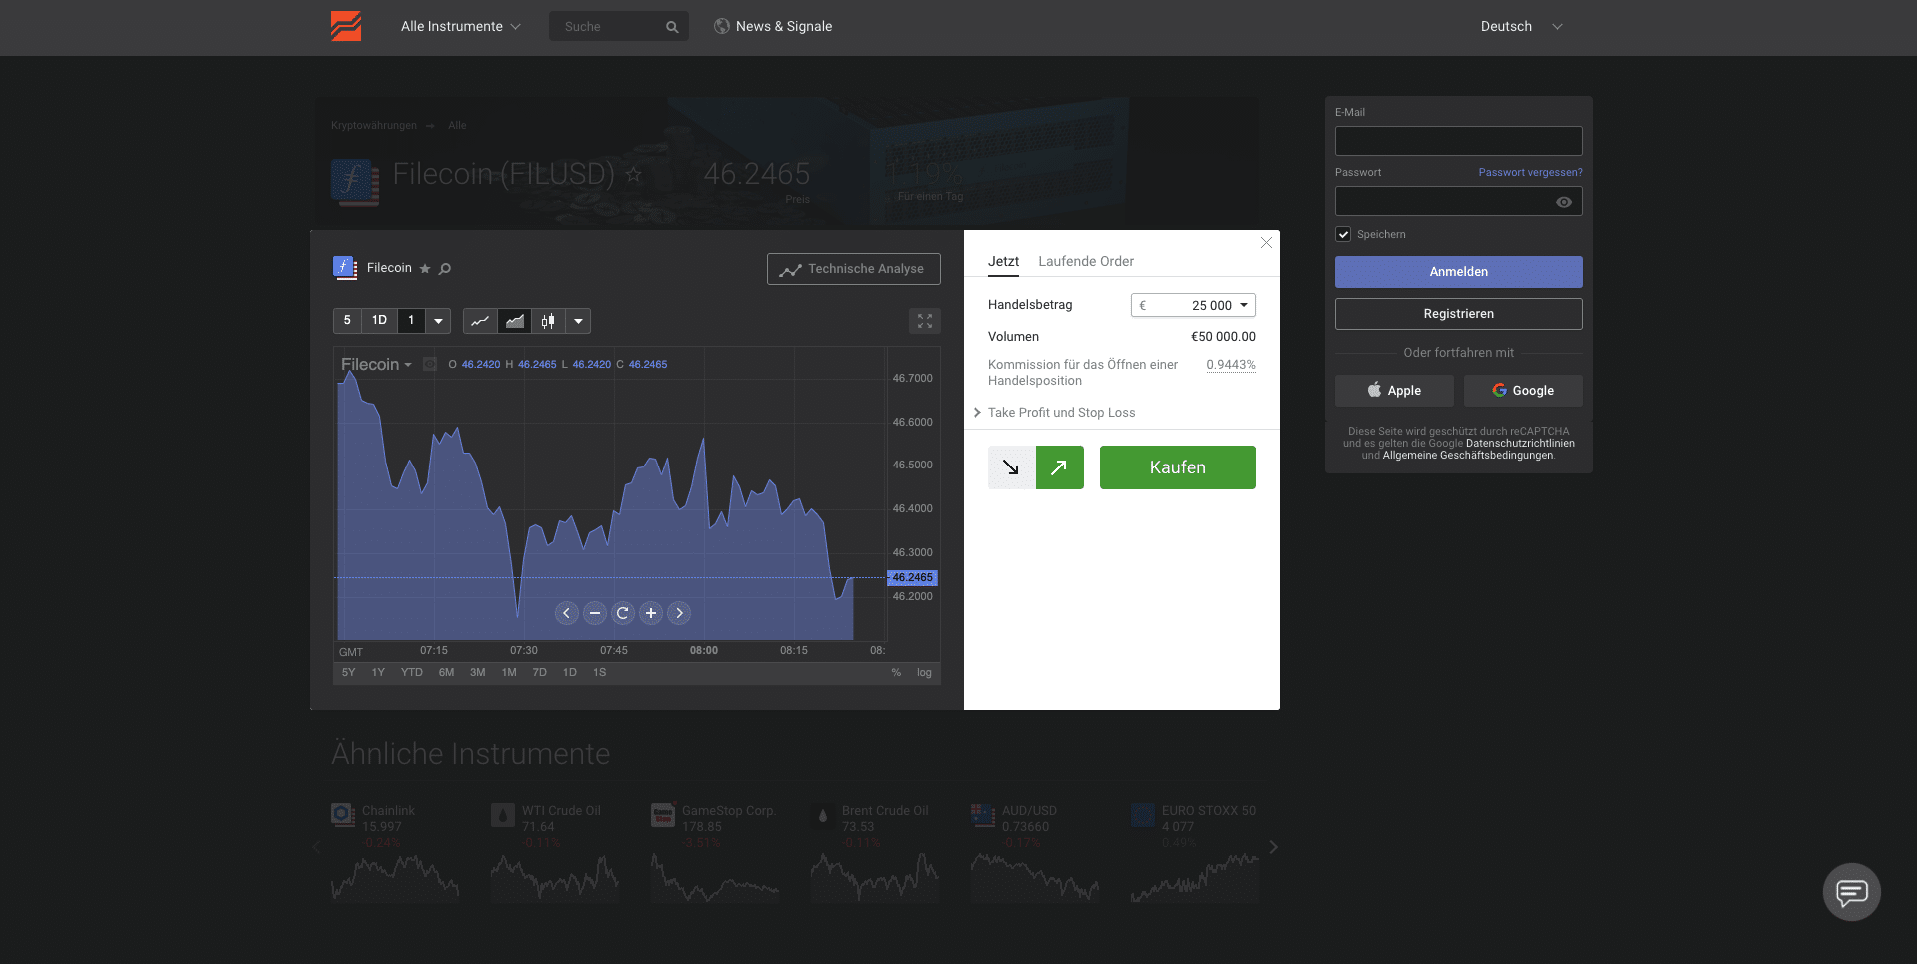Switch to the Laufende Order tab
This screenshot has height=964, width=1917.
pyautogui.click(x=1086, y=262)
